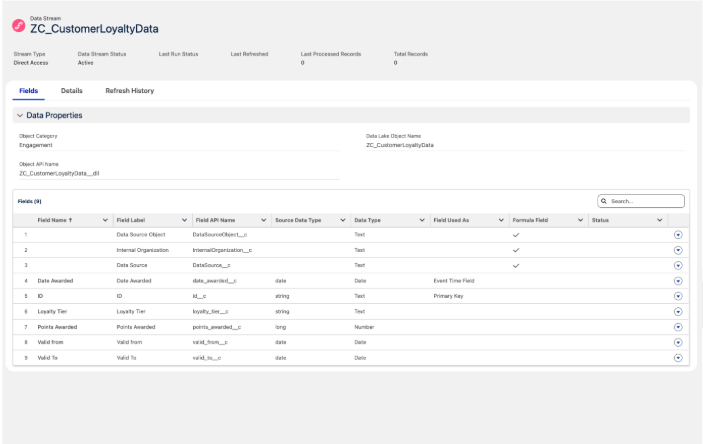Switch to the Details tab
Viewport: 703px width, 444px height.
click(x=72, y=91)
